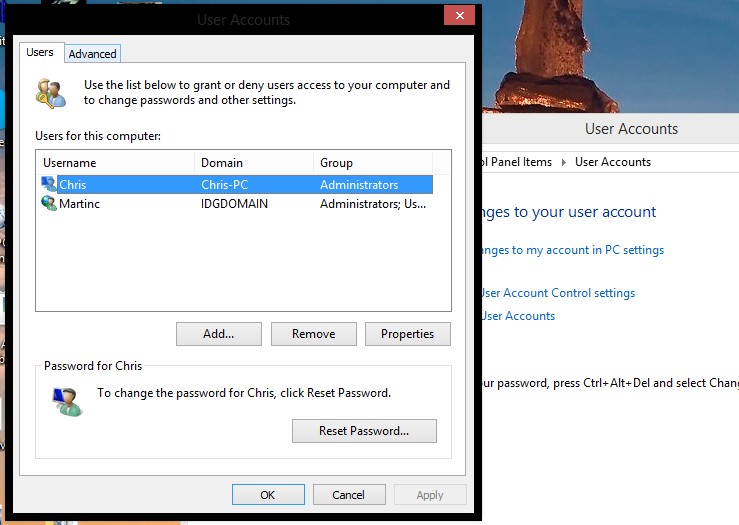Screen dimensions: 739x525
Task: Click the IDGDOMAIN domain cell
Action: click(x=234, y=204)
